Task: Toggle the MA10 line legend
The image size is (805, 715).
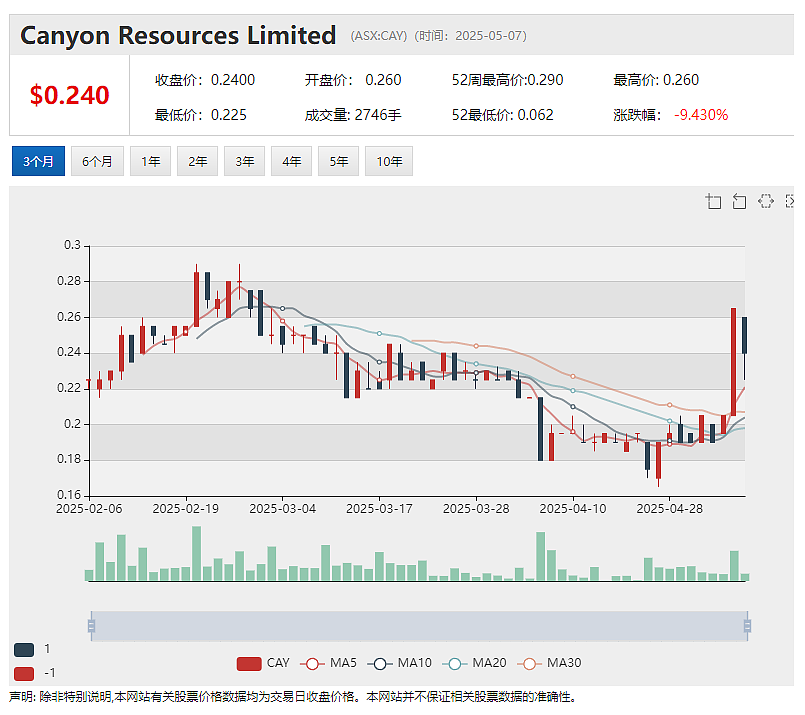Action: pos(399,663)
